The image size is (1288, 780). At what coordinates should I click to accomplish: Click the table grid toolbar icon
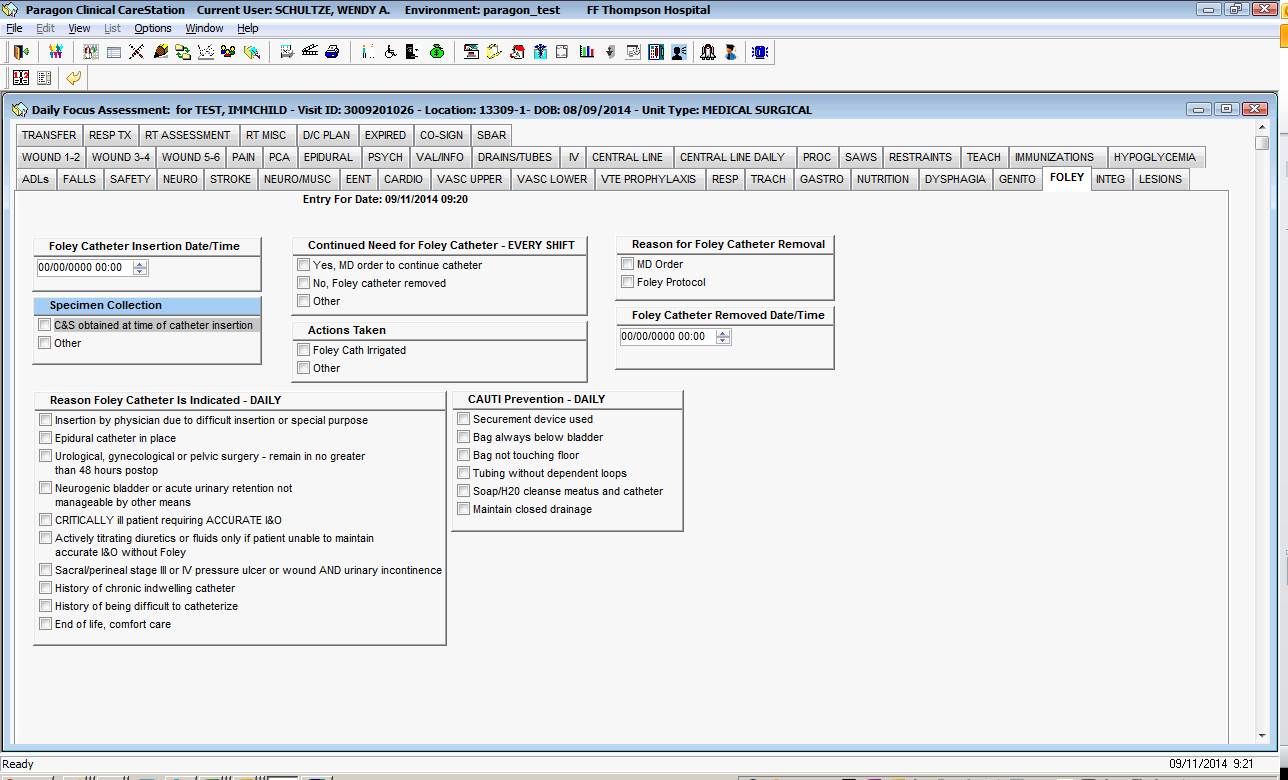tap(113, 52)
